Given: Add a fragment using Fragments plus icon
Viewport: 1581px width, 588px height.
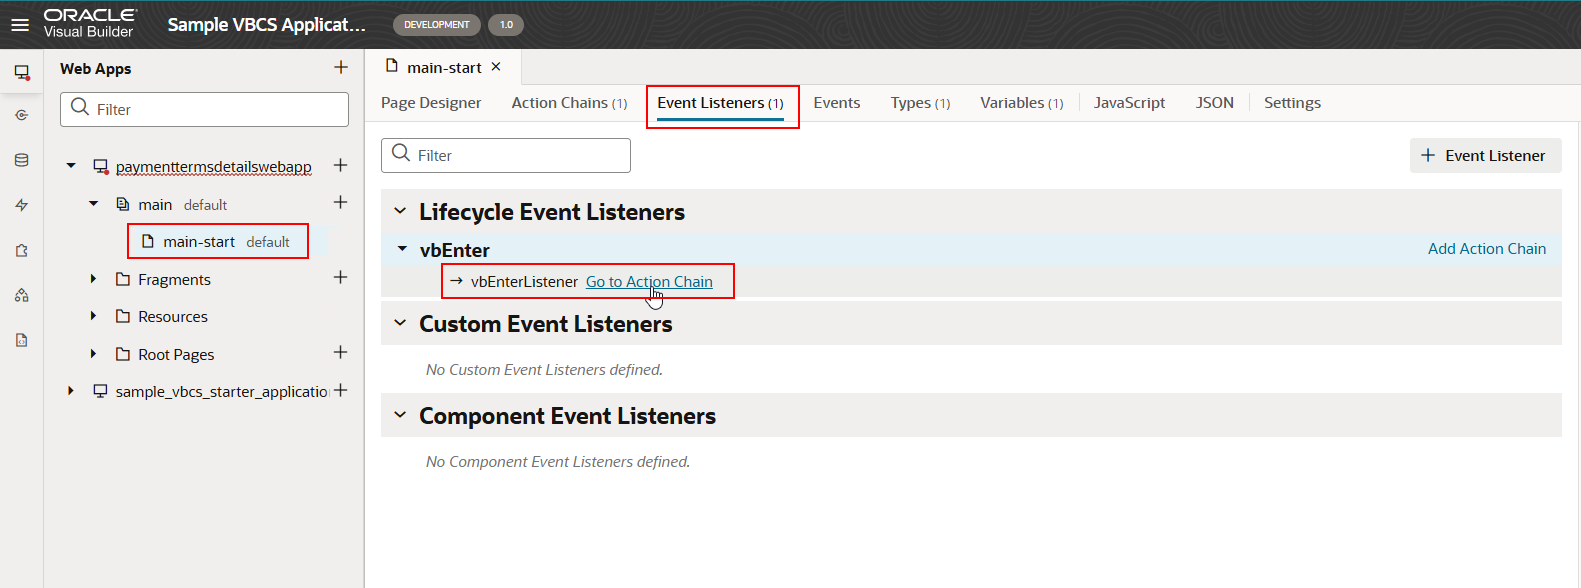Looking at the screenshot, I should [340, 277].
